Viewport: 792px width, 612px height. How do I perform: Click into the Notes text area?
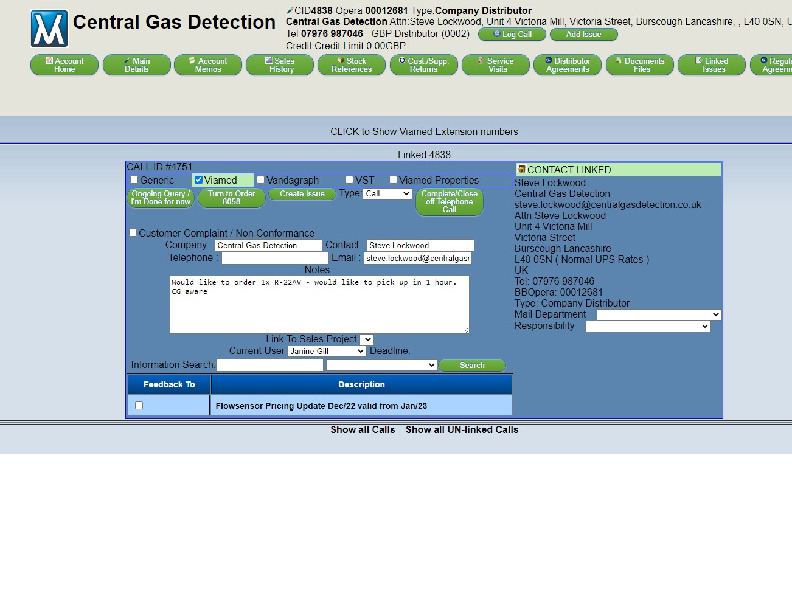(x=319, y=305)
